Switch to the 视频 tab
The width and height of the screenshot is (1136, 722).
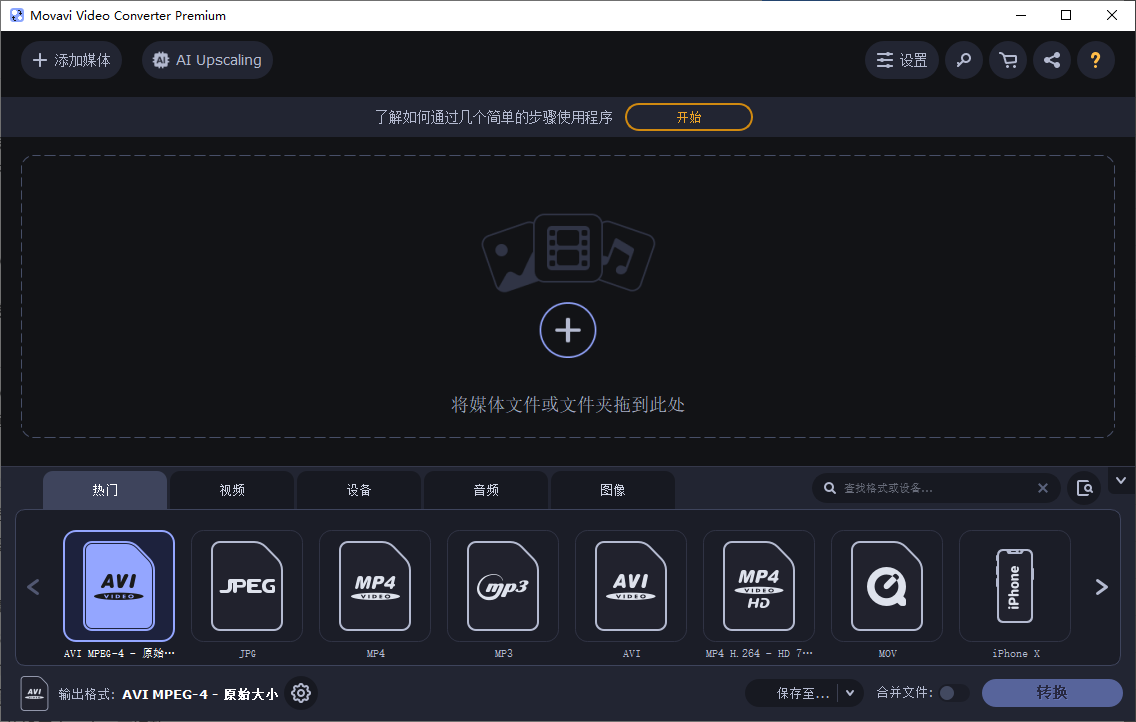pos(231,489)
